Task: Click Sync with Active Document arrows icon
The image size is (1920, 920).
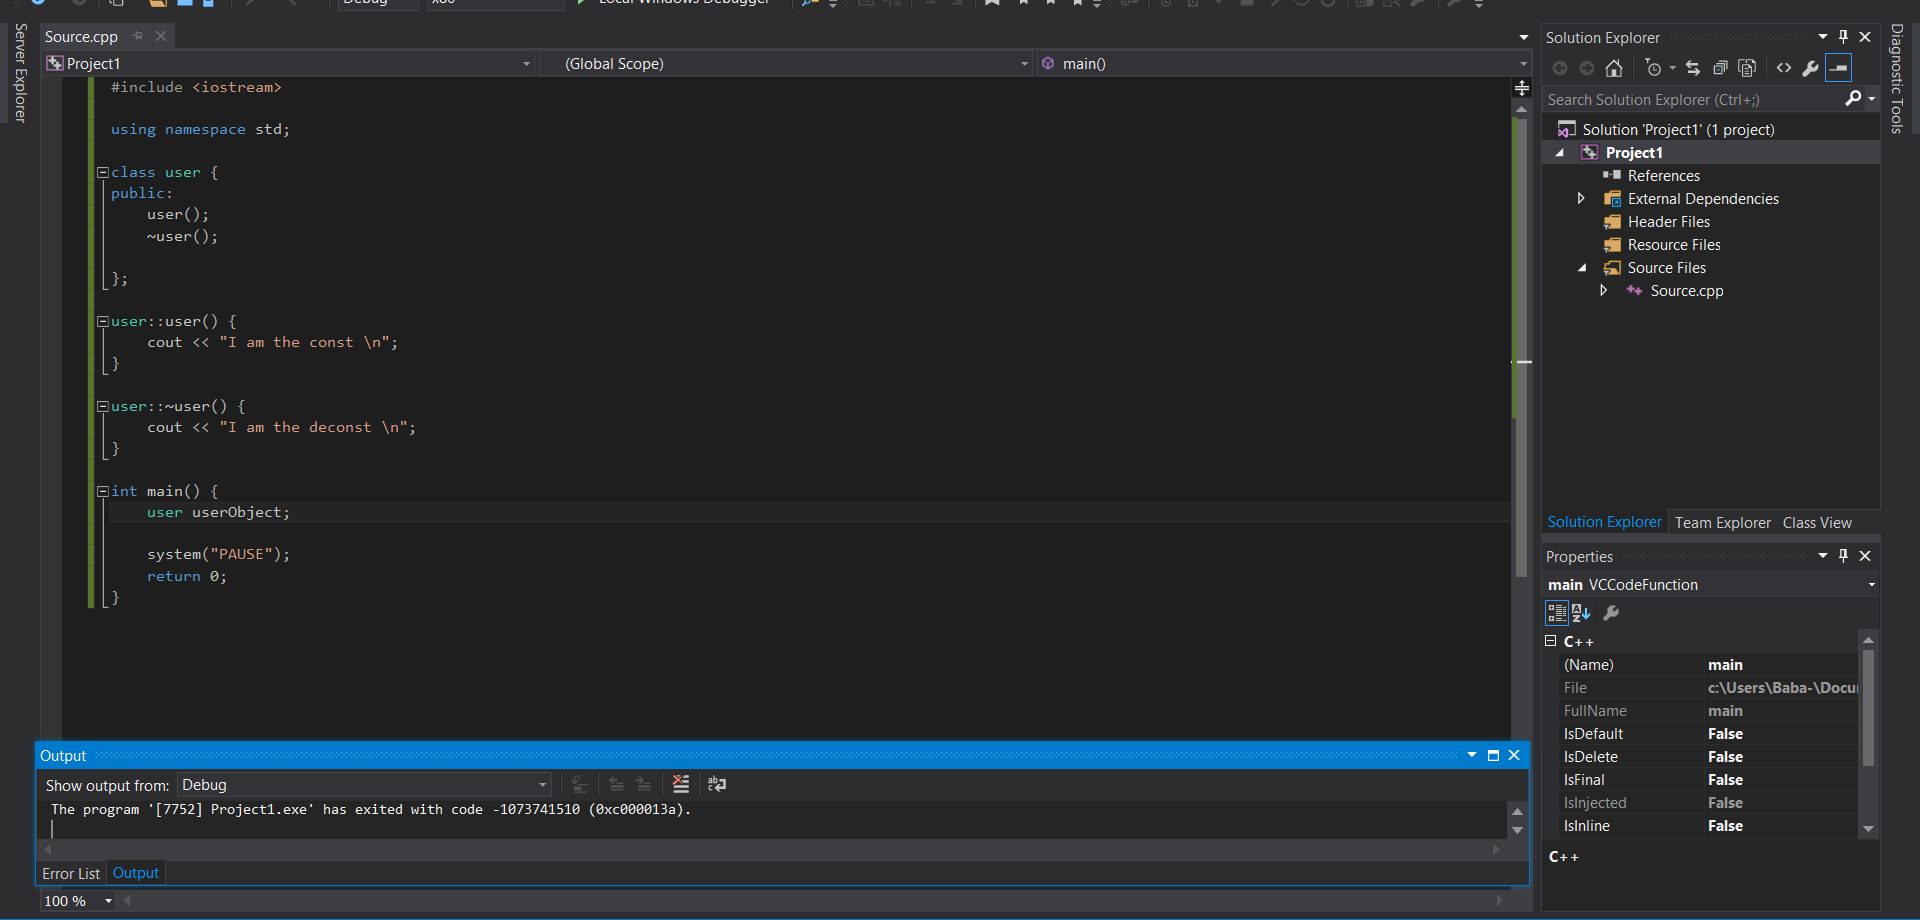Action: (1693, 68)
